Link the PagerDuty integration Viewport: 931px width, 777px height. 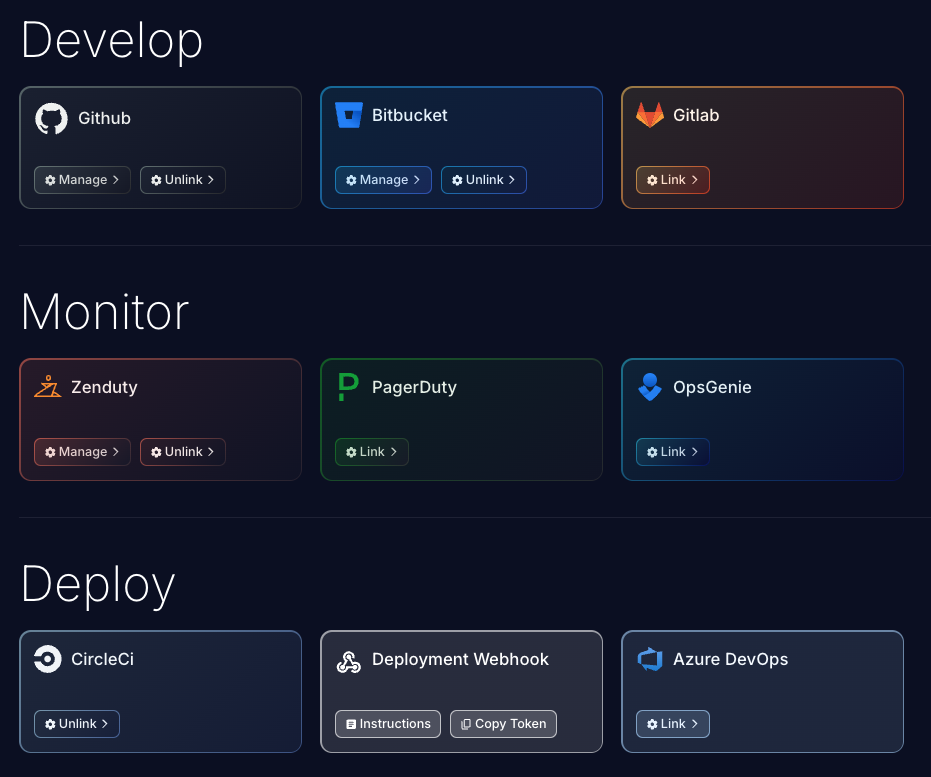pos(372,452)
